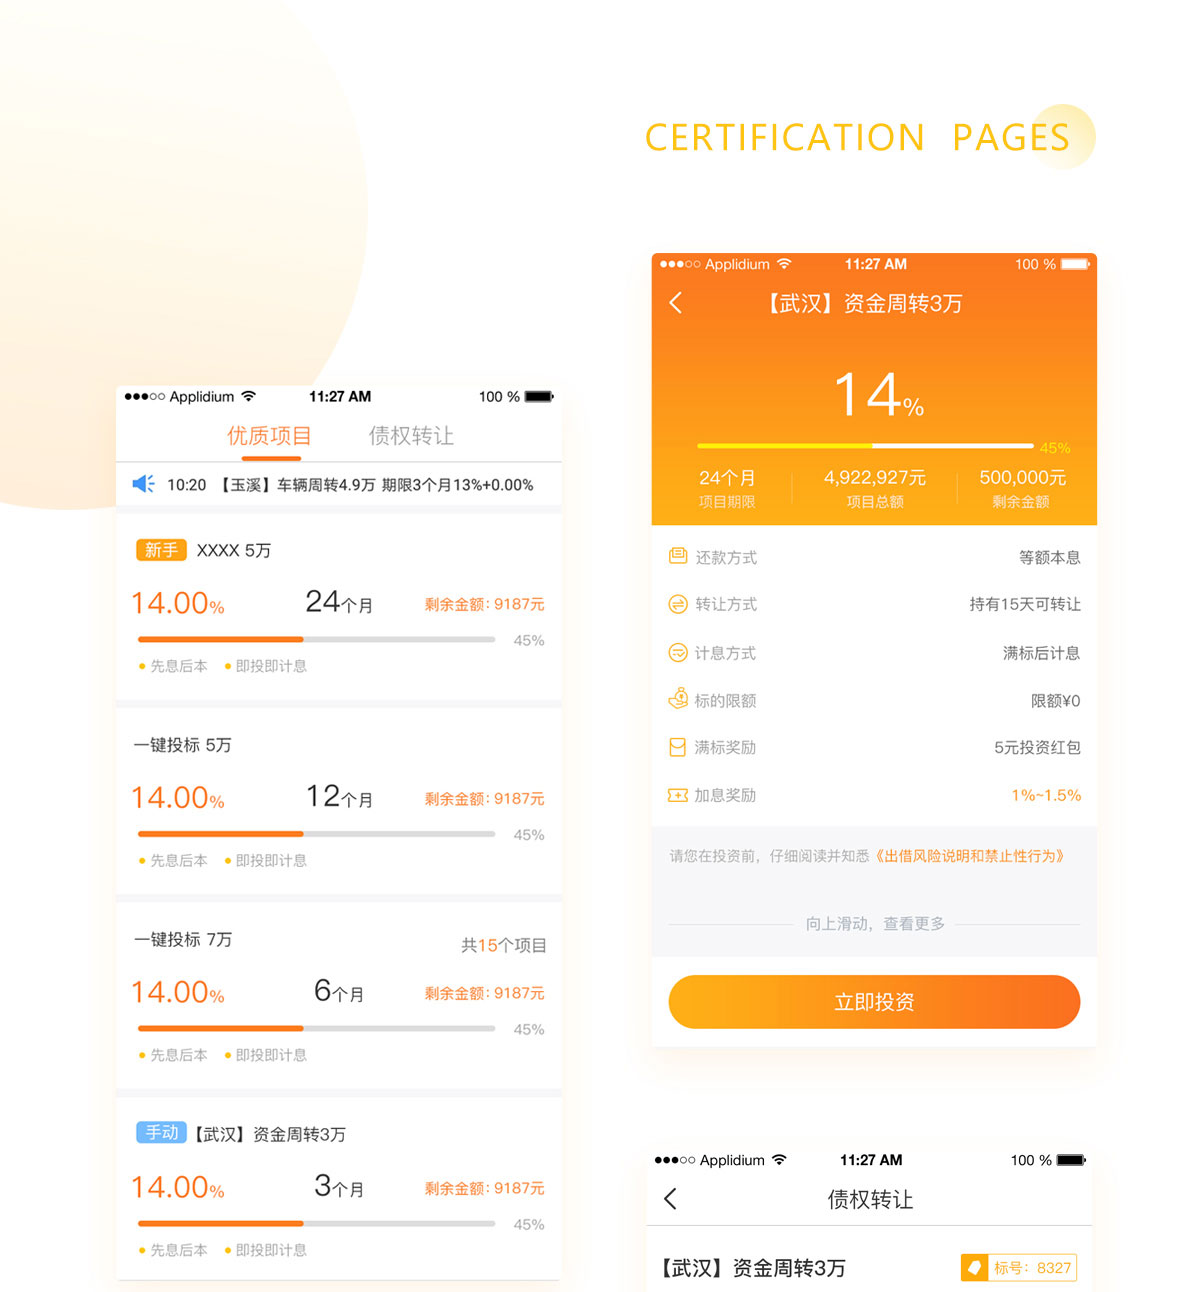
Task: Click 剩余金额: 9187元 in XXXX 5万 card
Action: click(x=484, y=604)
